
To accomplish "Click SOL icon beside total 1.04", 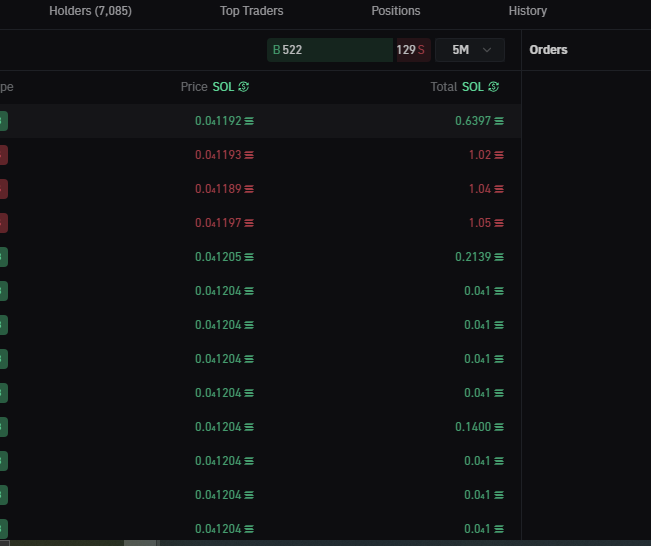I will (x=499, y=189).
